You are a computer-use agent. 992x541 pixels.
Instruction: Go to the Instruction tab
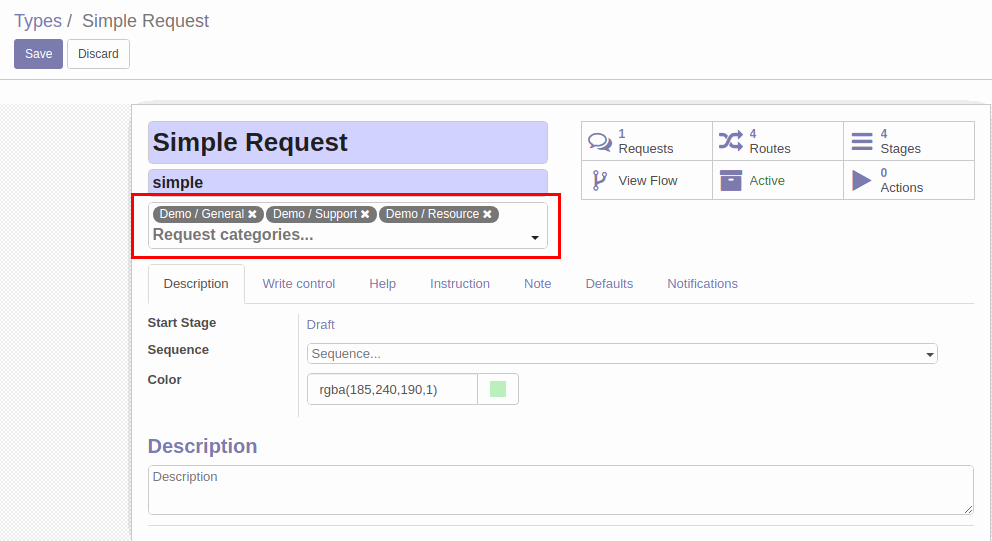coord(460,283)
